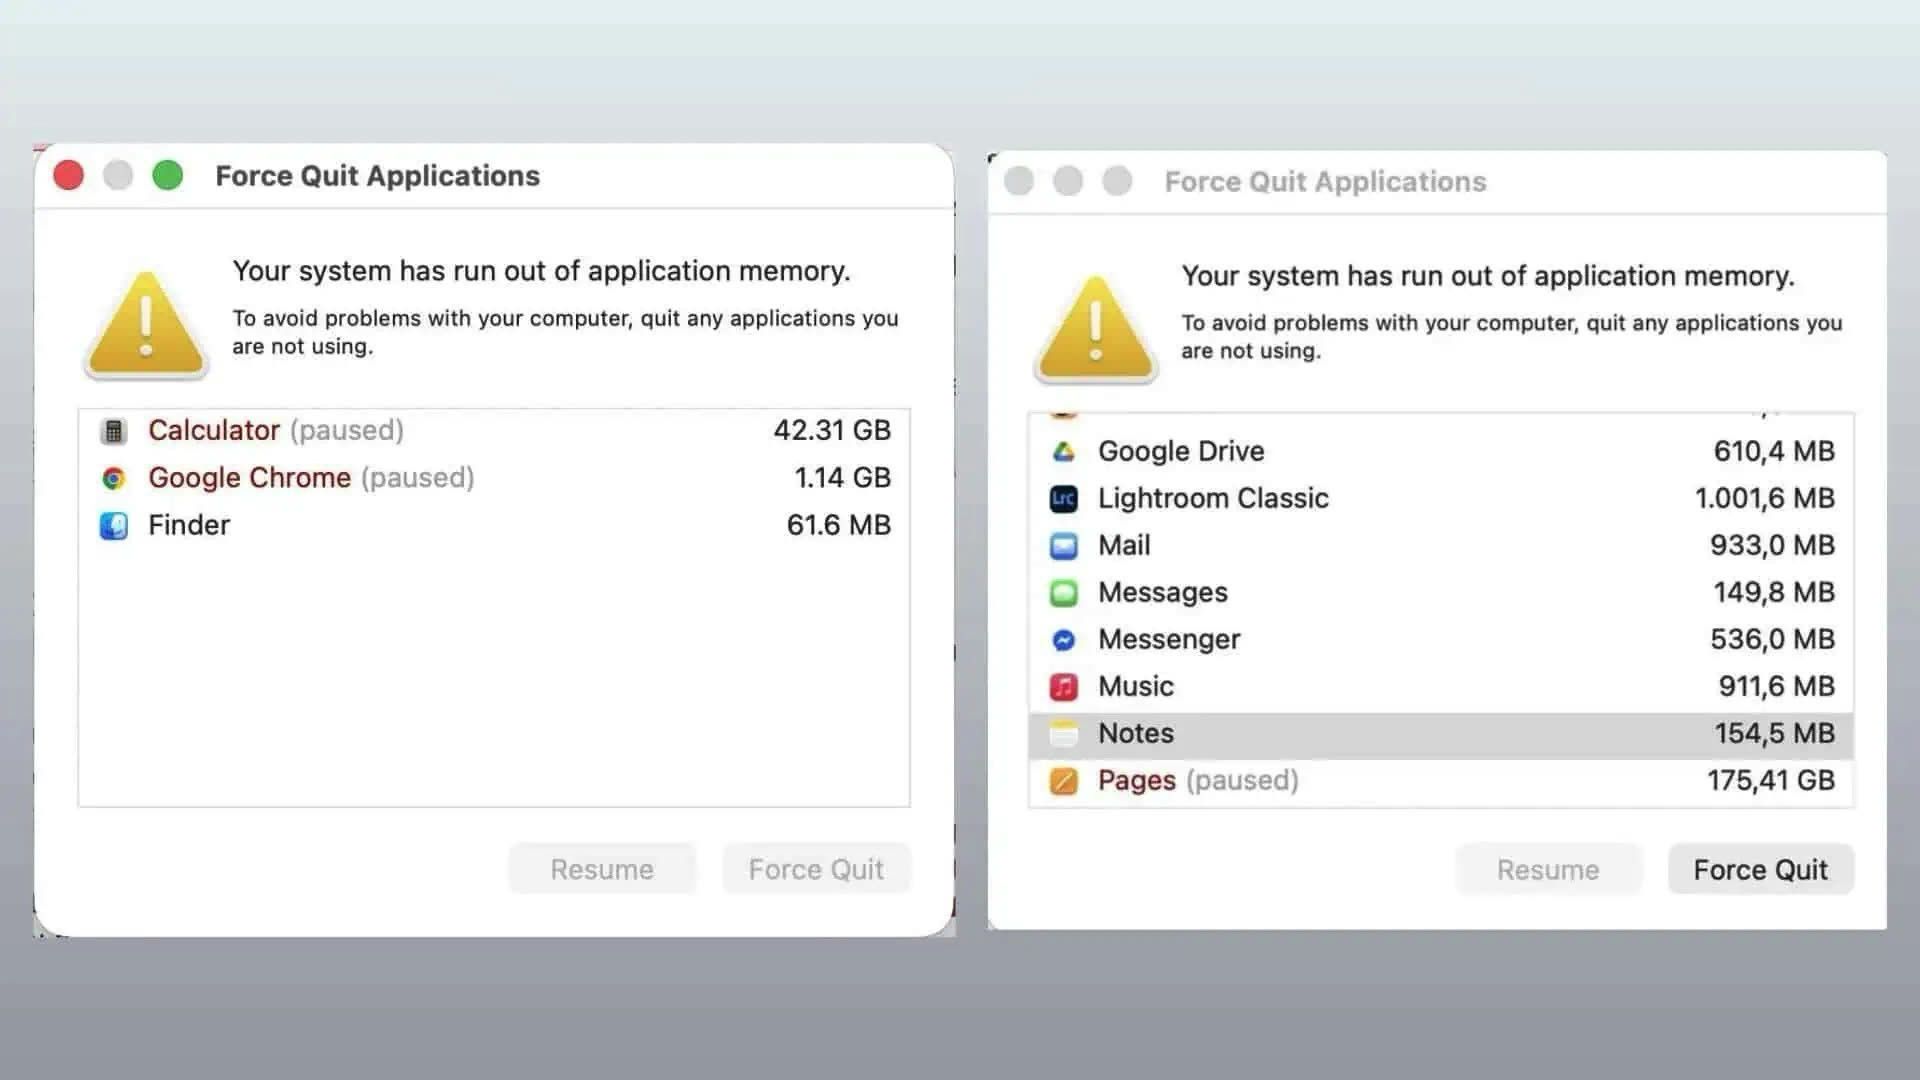
Task: Click the Google Drive app icon
Action: pos(1063,452)
